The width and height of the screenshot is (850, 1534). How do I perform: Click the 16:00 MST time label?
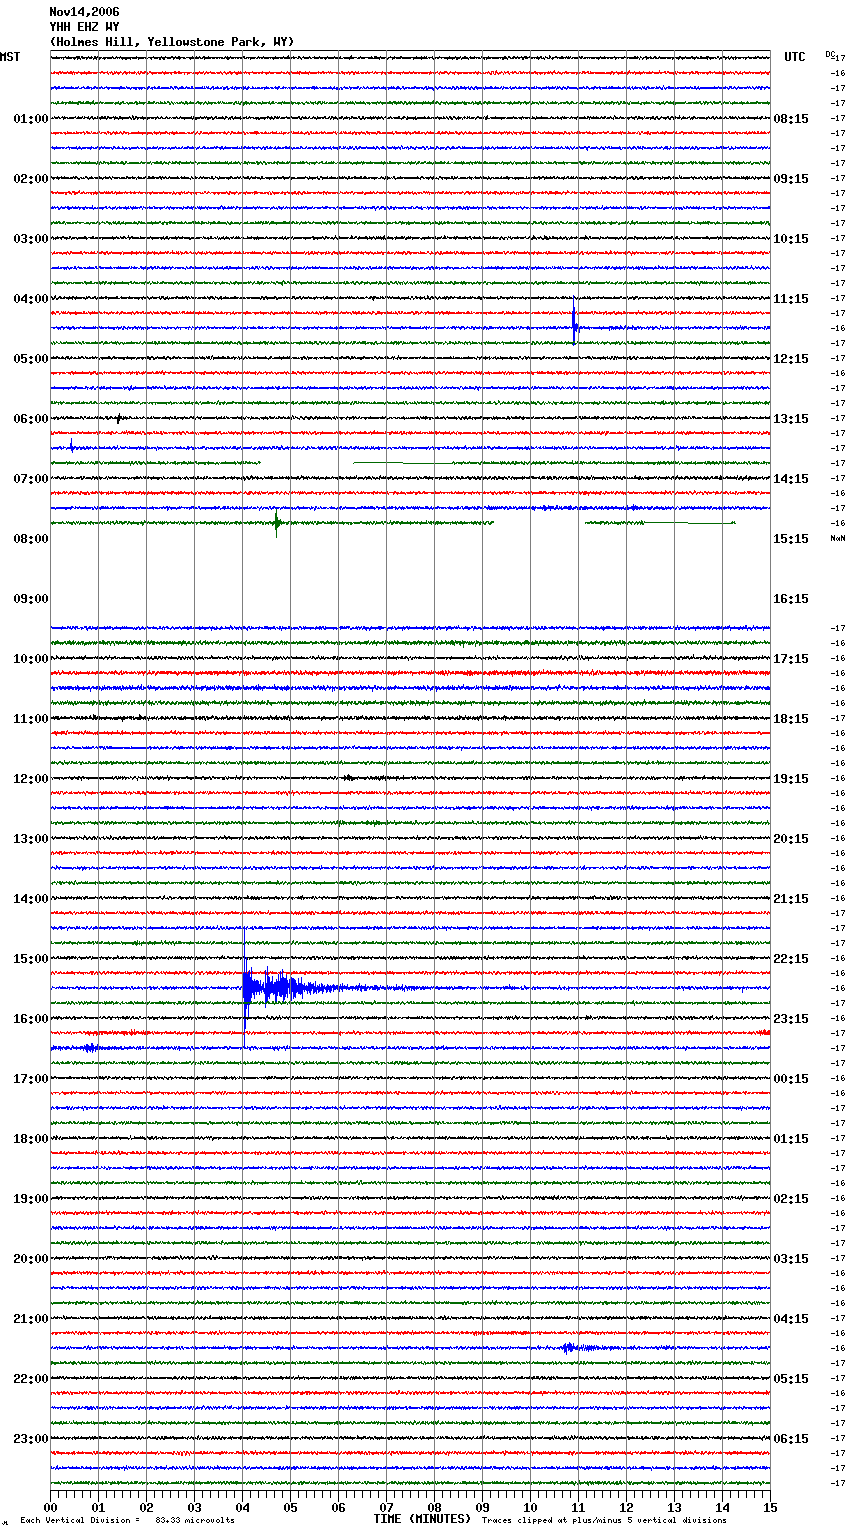(x=31, y=1019)
